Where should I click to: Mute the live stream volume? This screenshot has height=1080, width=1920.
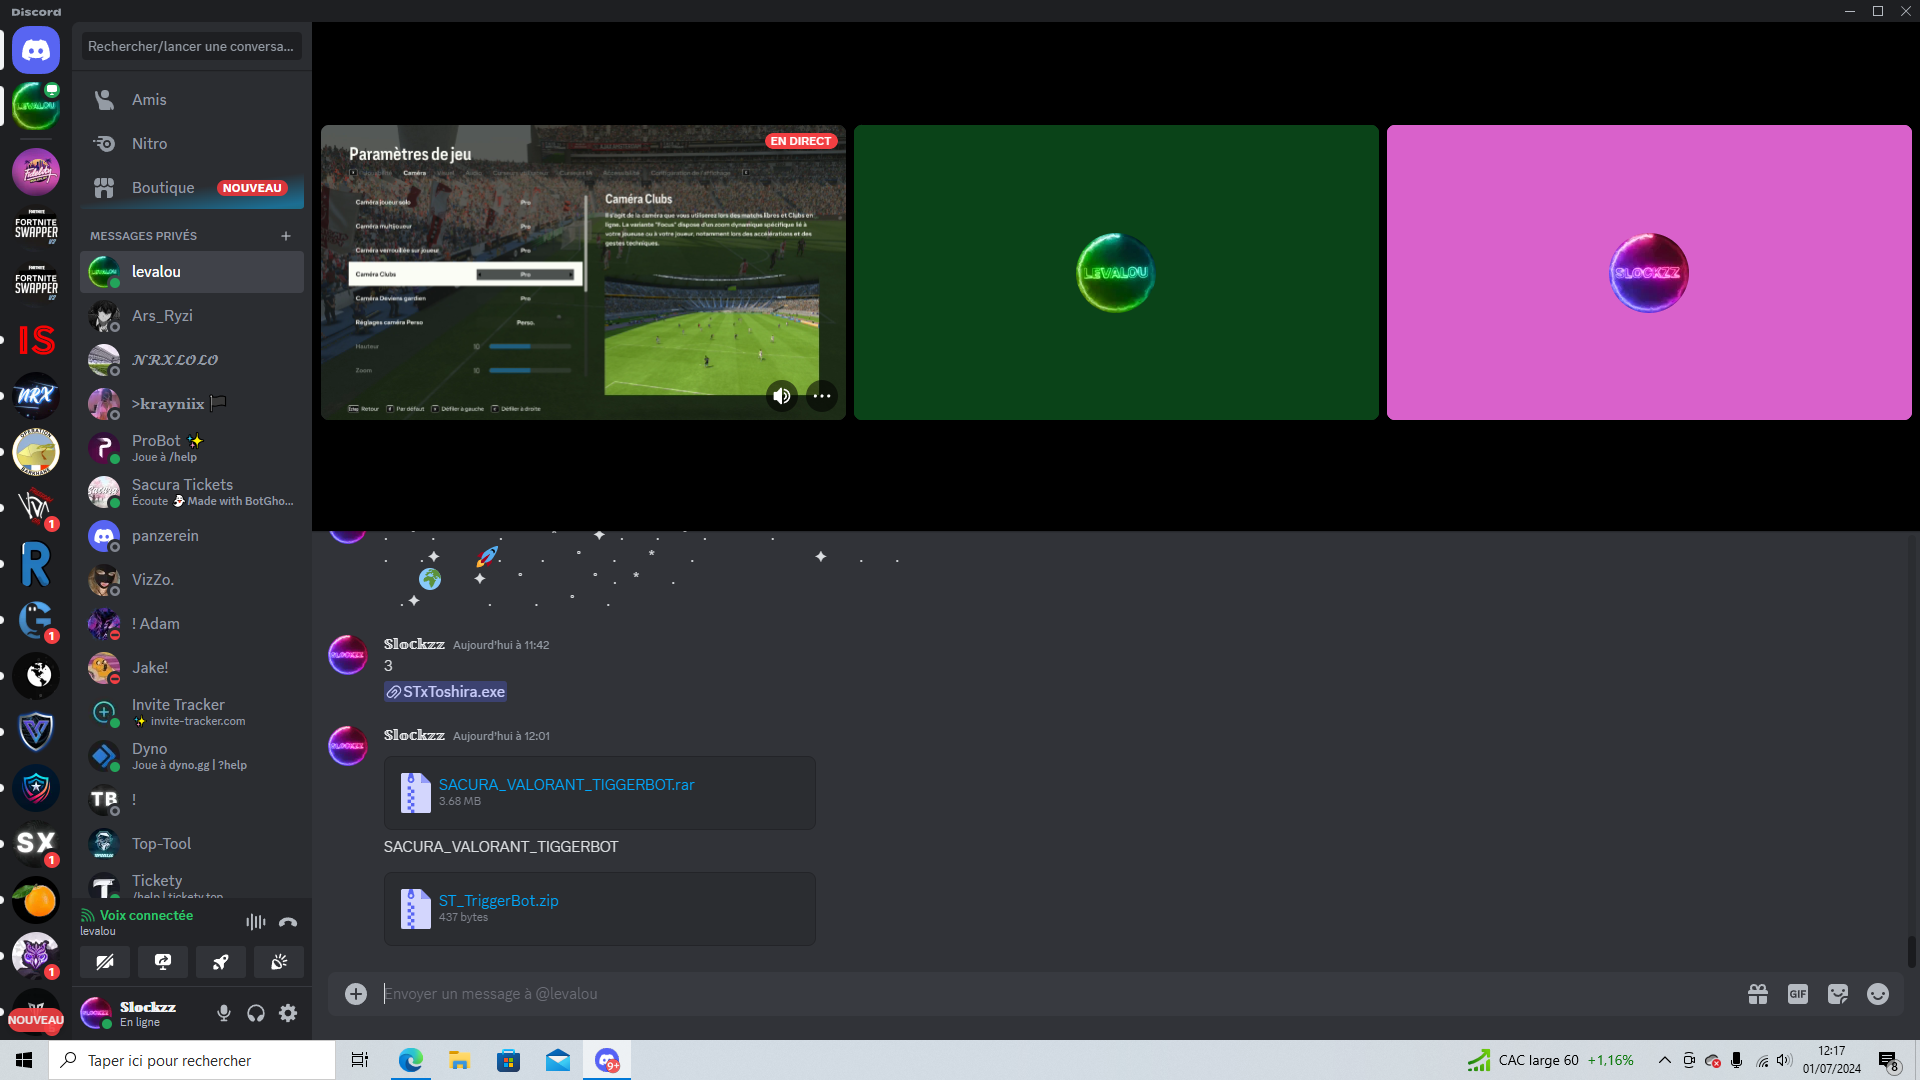pos(782,396)
